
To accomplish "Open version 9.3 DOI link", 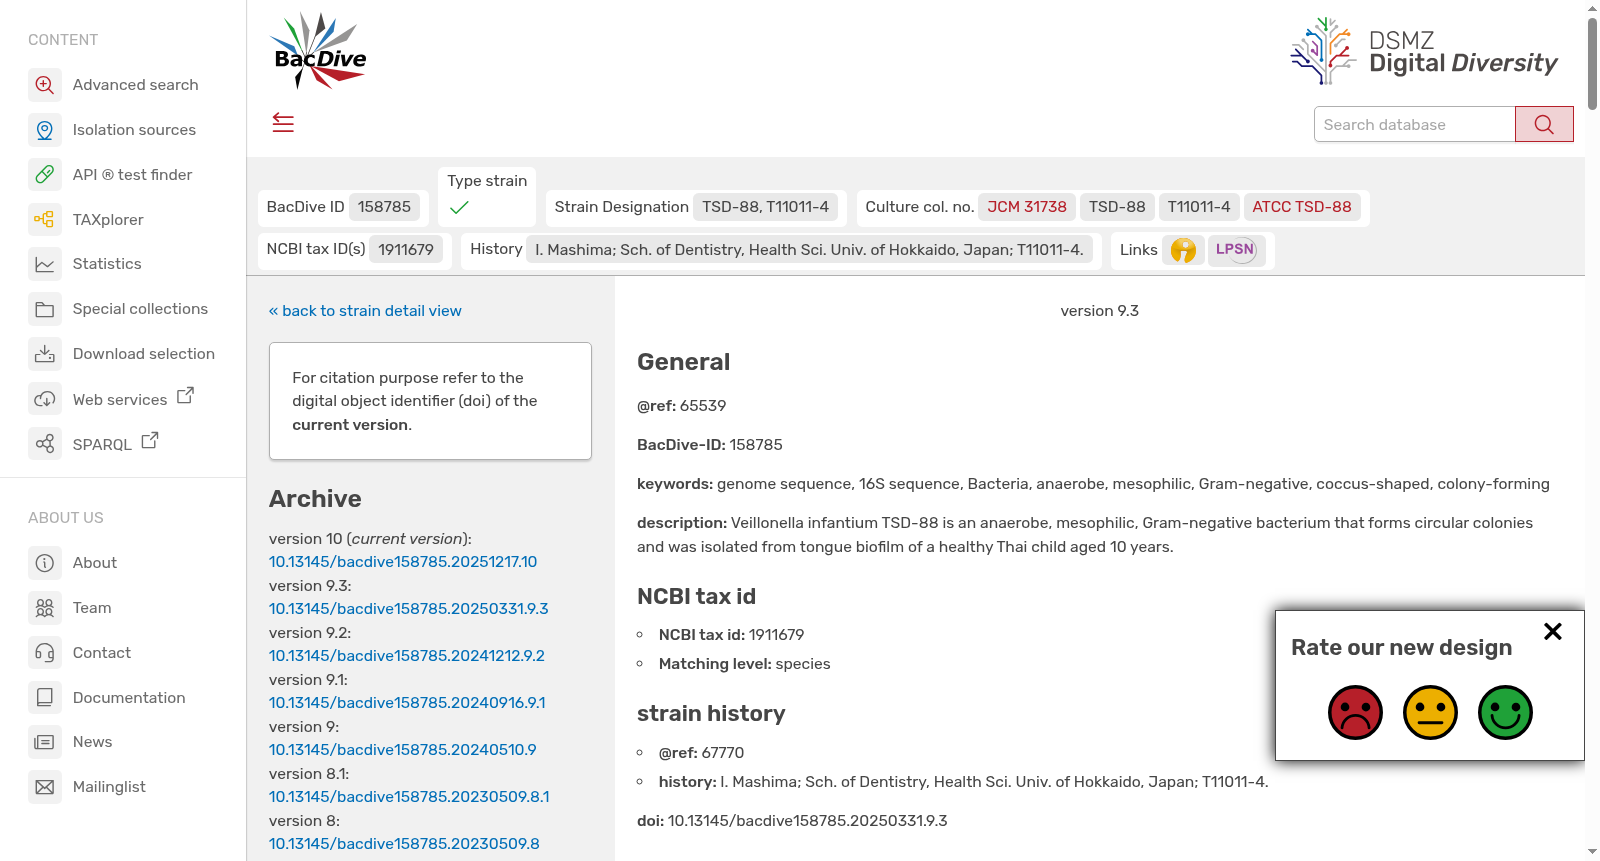I will click(x=409, y=609).
